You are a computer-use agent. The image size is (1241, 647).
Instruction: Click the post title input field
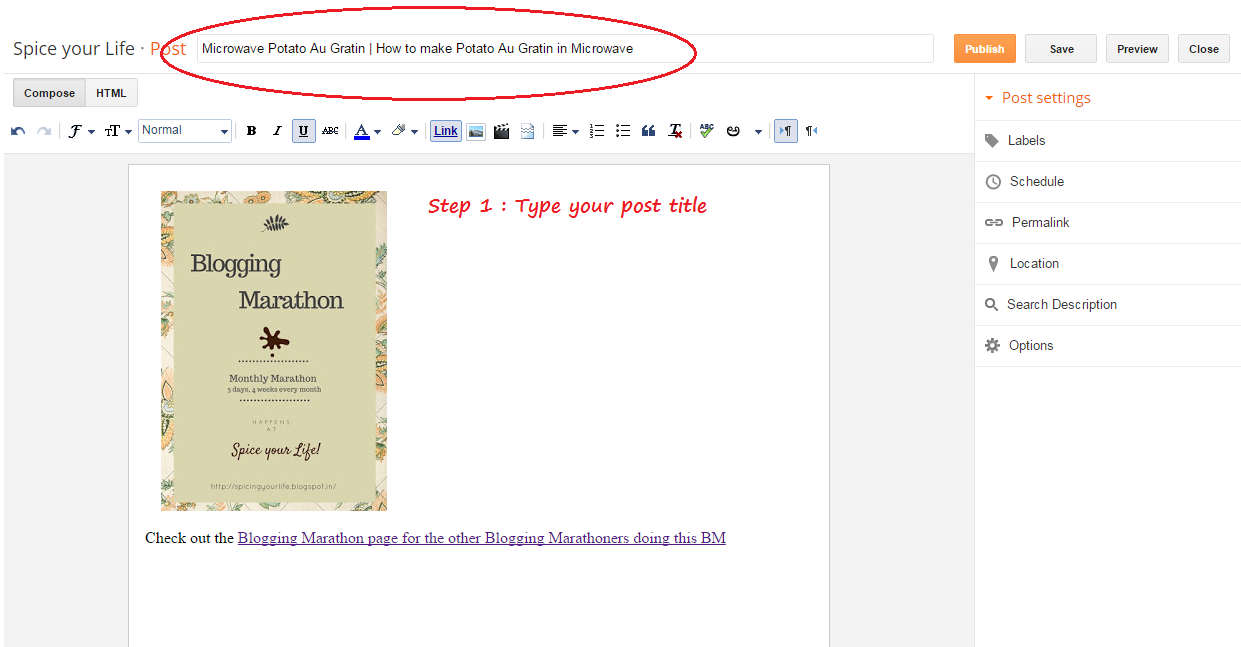point(560,47)
